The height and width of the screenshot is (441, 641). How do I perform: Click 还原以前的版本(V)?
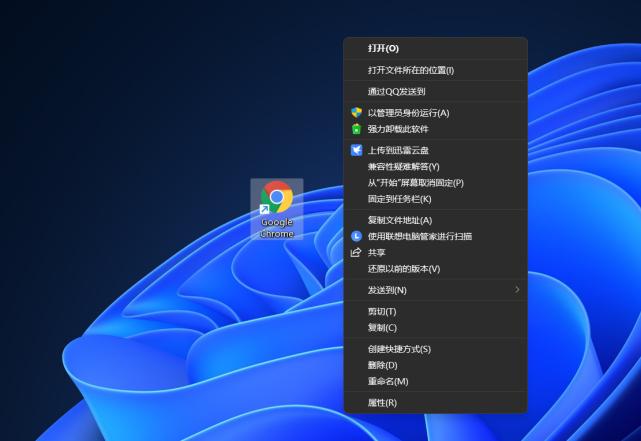click(436, 269)
